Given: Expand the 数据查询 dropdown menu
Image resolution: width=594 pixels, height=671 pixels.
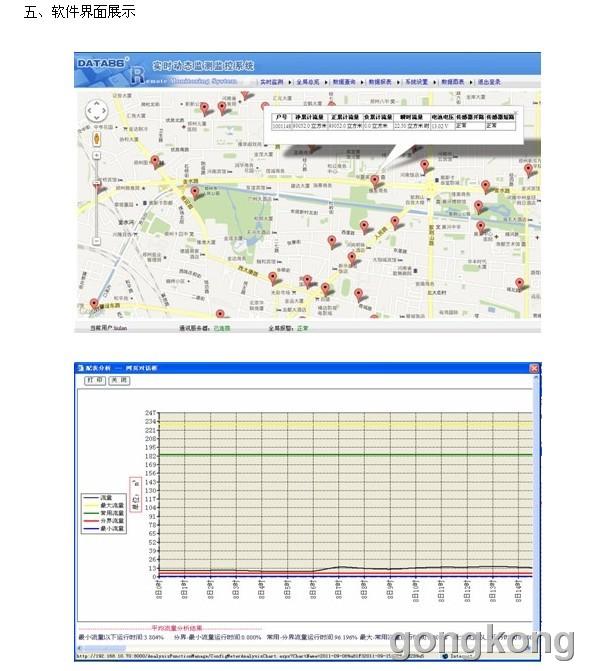Looking at the screenshot, I should (x=344, y=82).
